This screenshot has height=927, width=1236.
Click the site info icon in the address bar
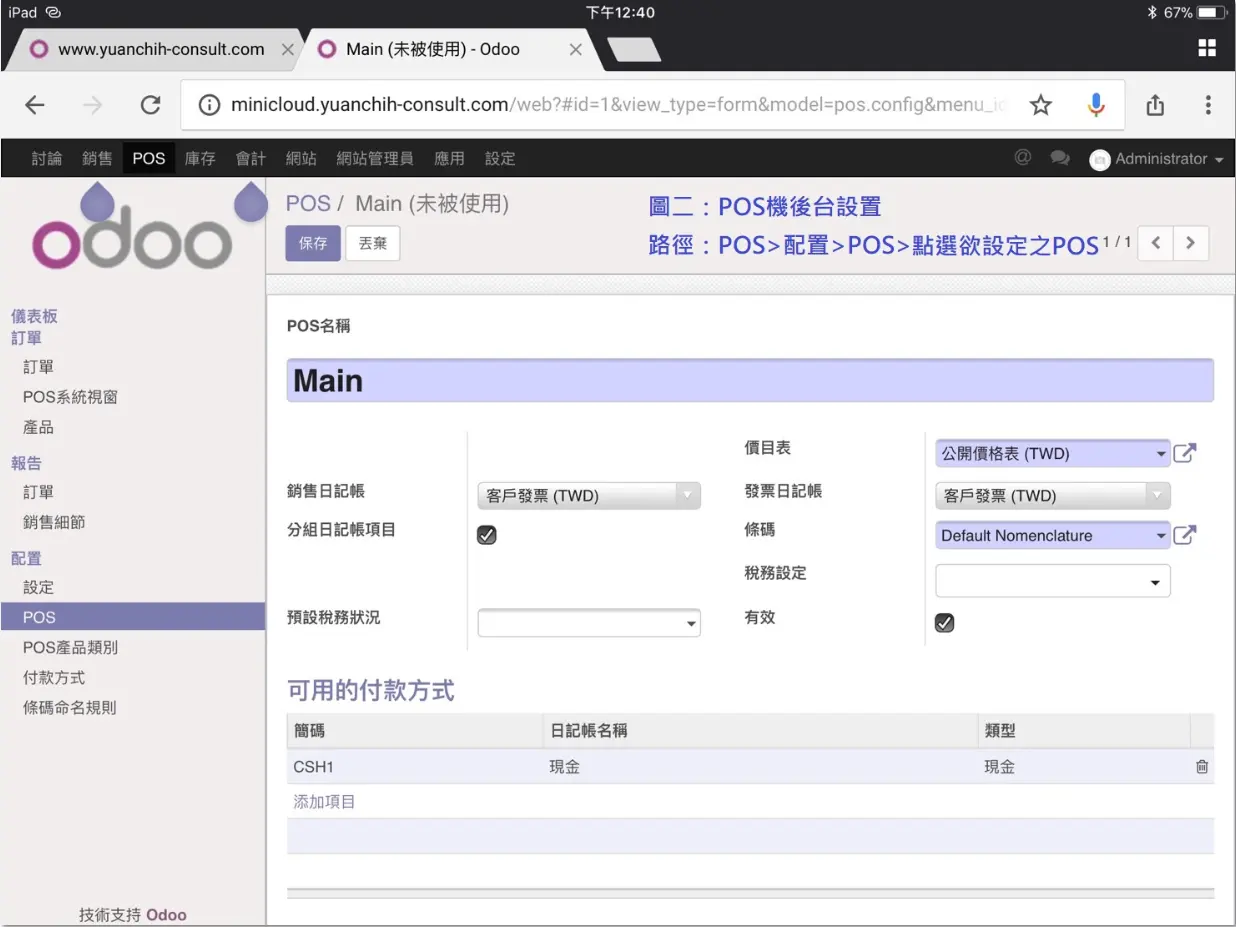click(x=209, y=105)
